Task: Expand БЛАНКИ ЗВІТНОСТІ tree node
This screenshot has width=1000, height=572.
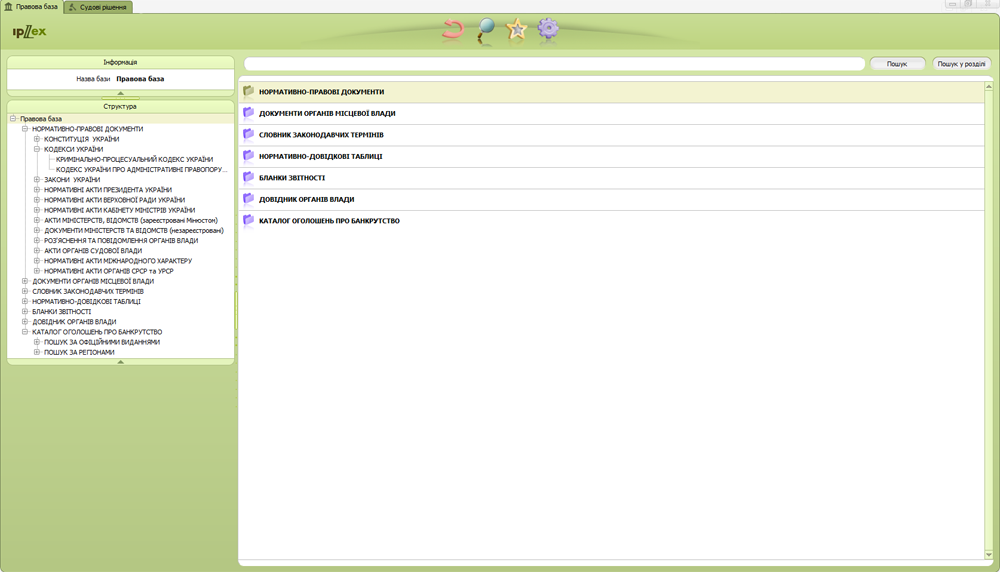Action: pos(25,312)
